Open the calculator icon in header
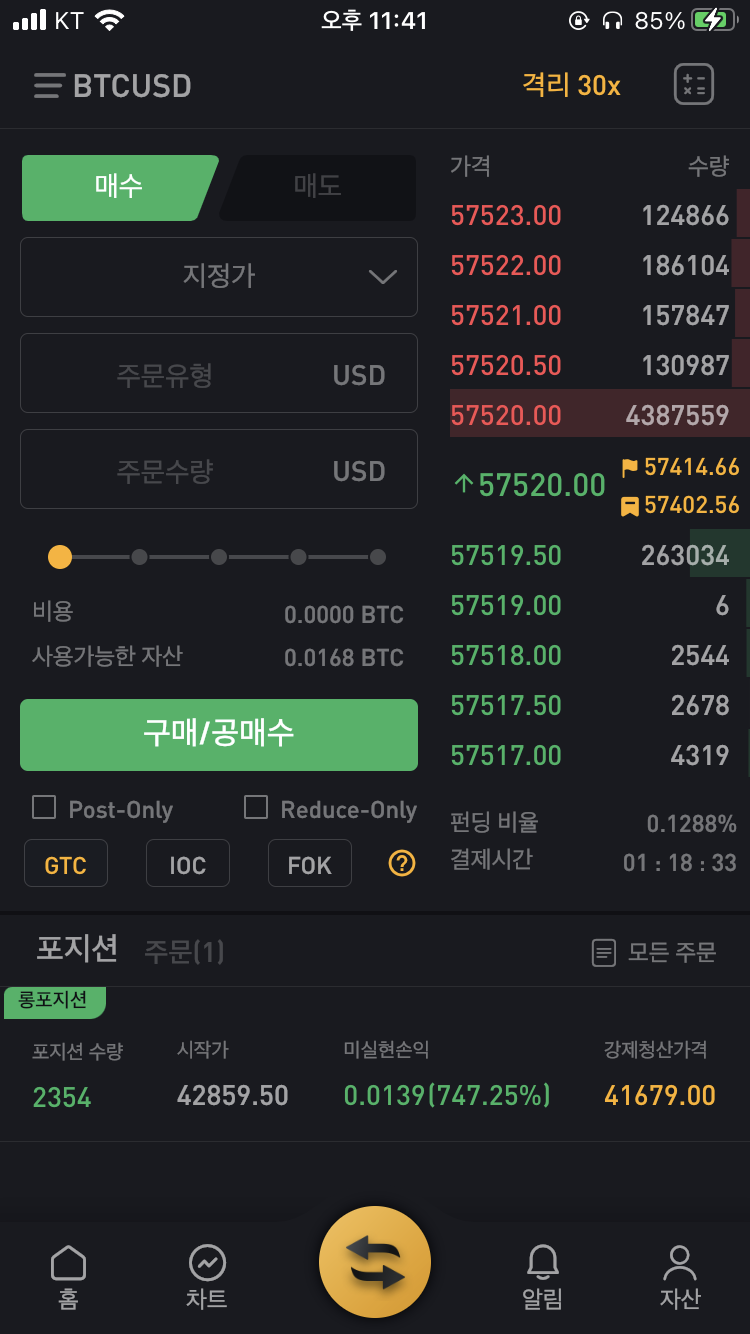This screenshot has height=1334, width=750. point(693,85)
